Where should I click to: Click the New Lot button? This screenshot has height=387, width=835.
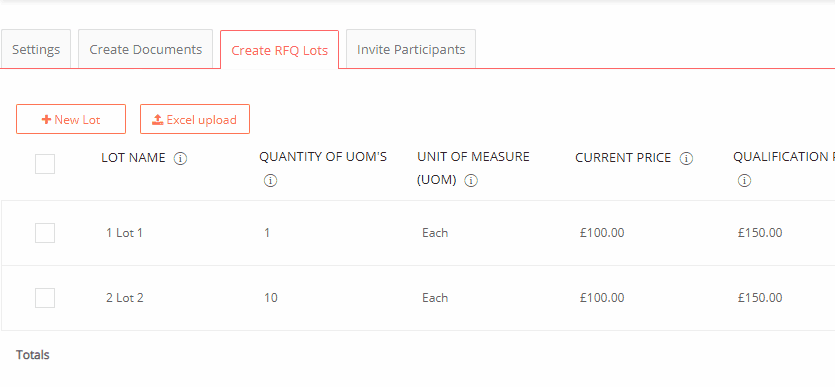tap(71, 119)
